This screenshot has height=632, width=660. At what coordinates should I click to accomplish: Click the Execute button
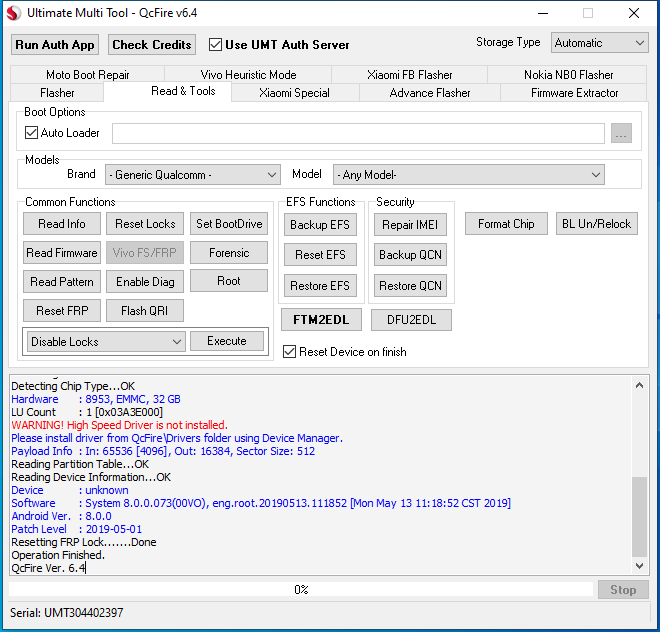[227, 341]
